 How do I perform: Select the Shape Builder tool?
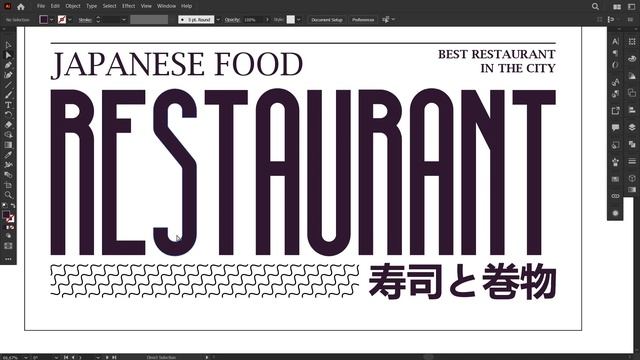(8, 135)
